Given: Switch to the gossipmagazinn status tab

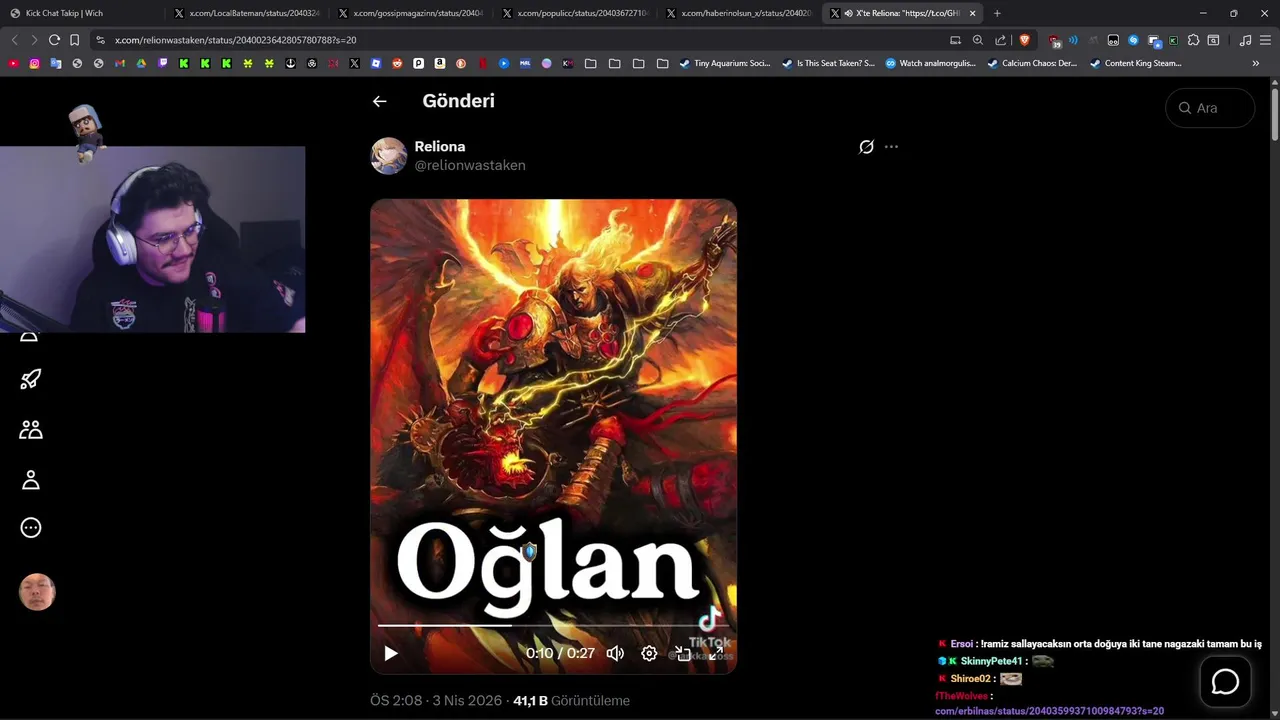Looking at the screenshot, I should (410, 13).
